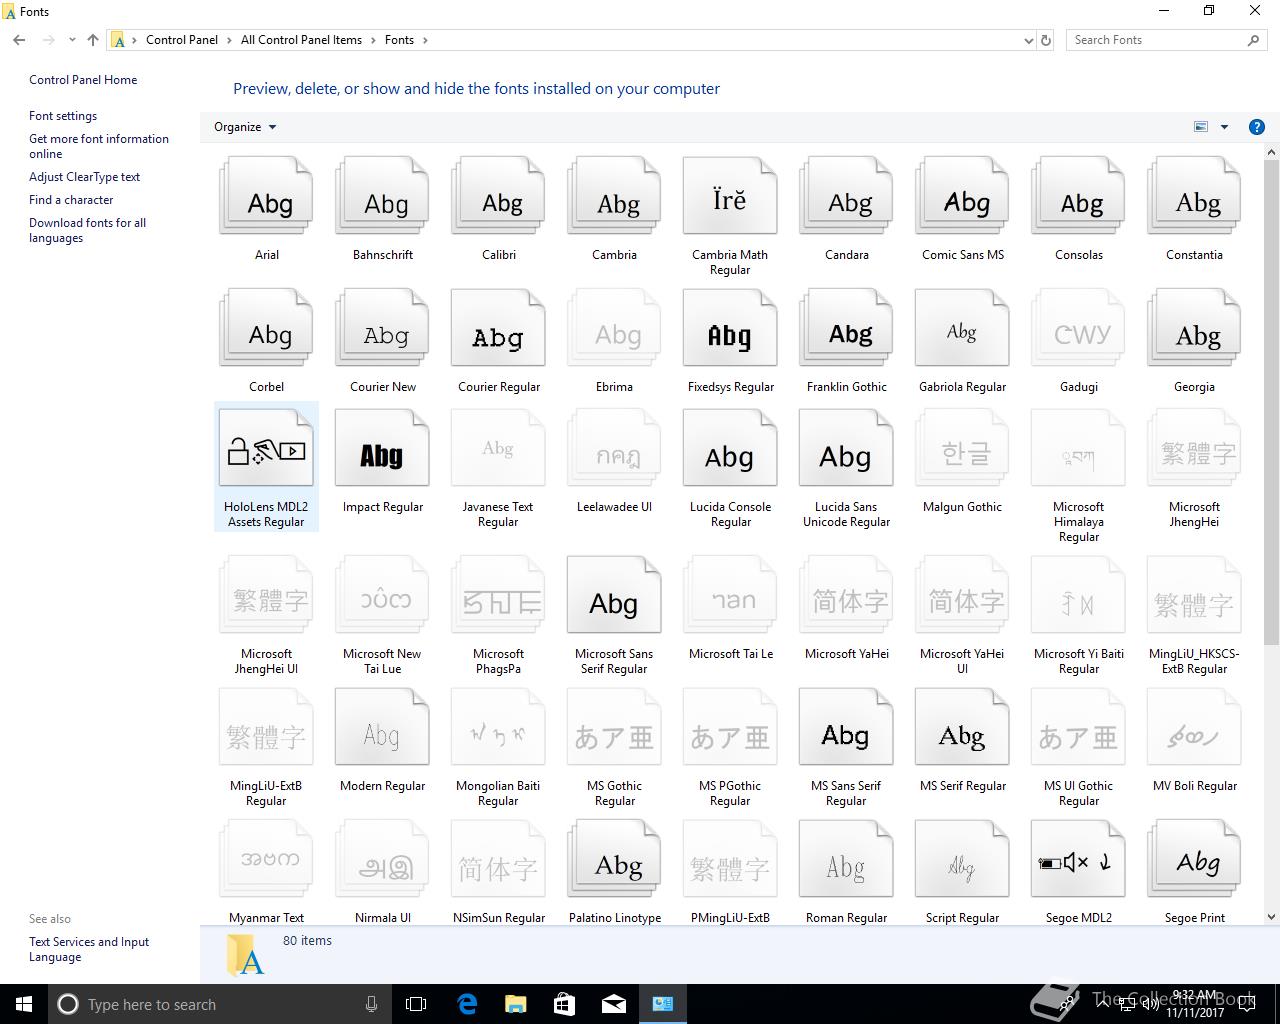Open Control Panel Home link
Screen dimensions: 1280x1024
[x=83, y=80]
